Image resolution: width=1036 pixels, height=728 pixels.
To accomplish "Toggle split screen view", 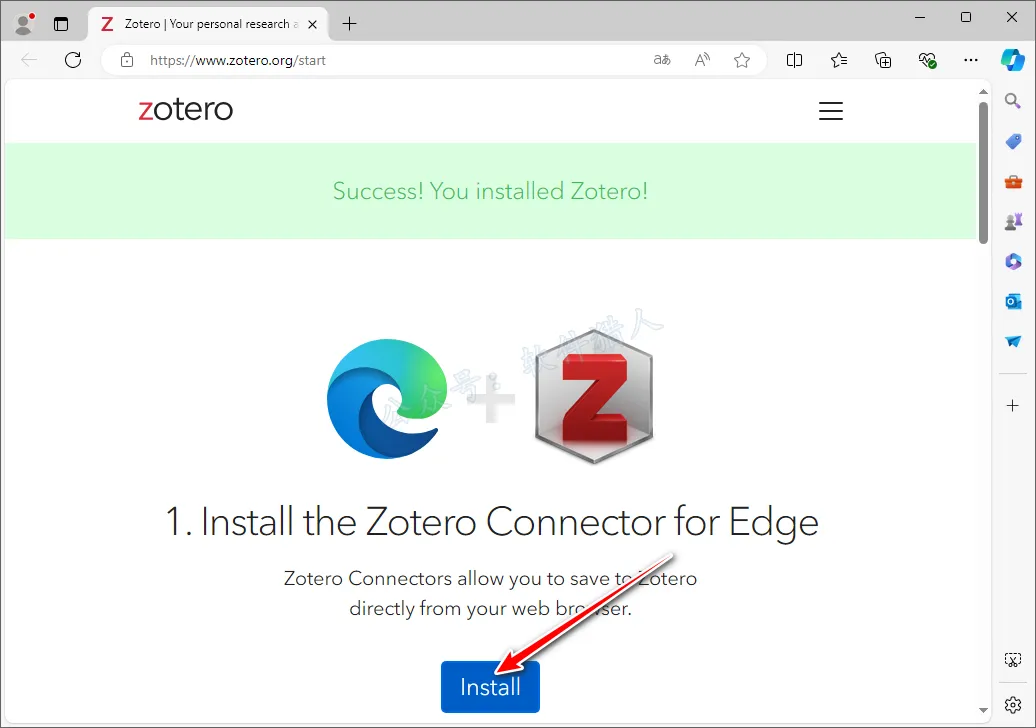I will click(x=794, y=60).
